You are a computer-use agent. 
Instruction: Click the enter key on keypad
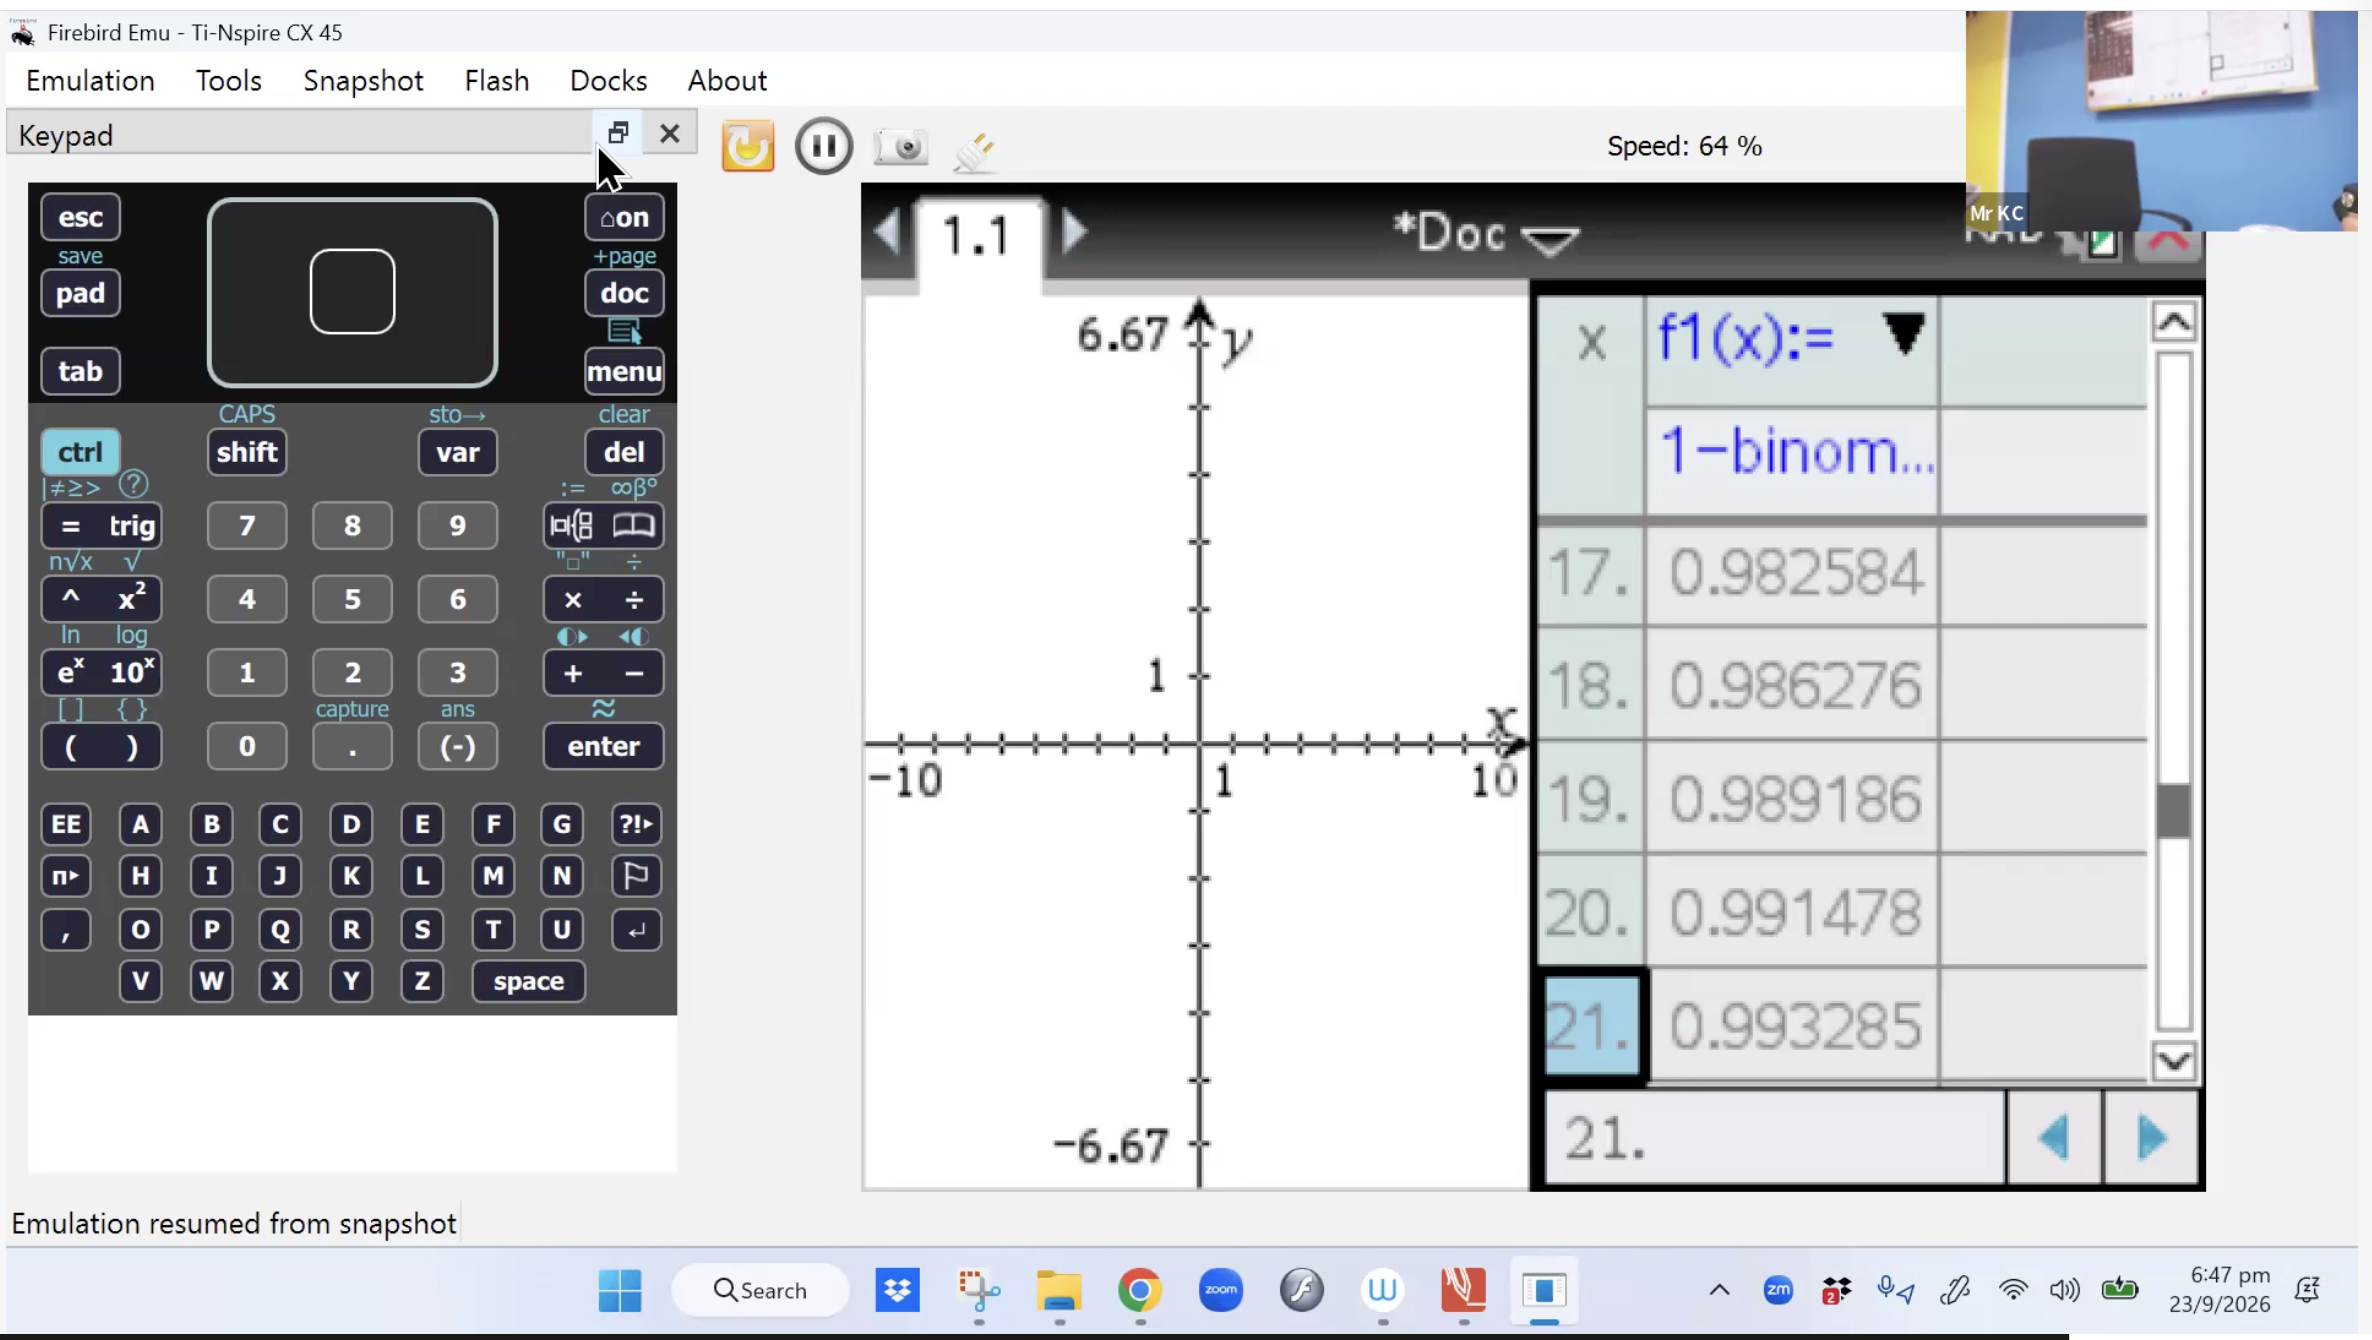click(x=603, y=746)
